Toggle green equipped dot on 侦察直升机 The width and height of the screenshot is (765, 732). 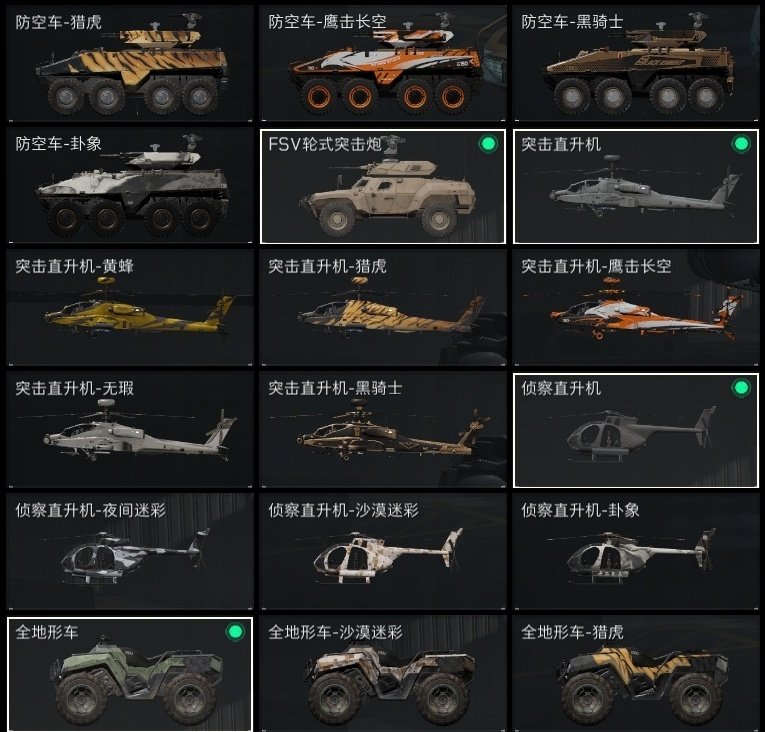pyautogui.click(x=741, y=388)
